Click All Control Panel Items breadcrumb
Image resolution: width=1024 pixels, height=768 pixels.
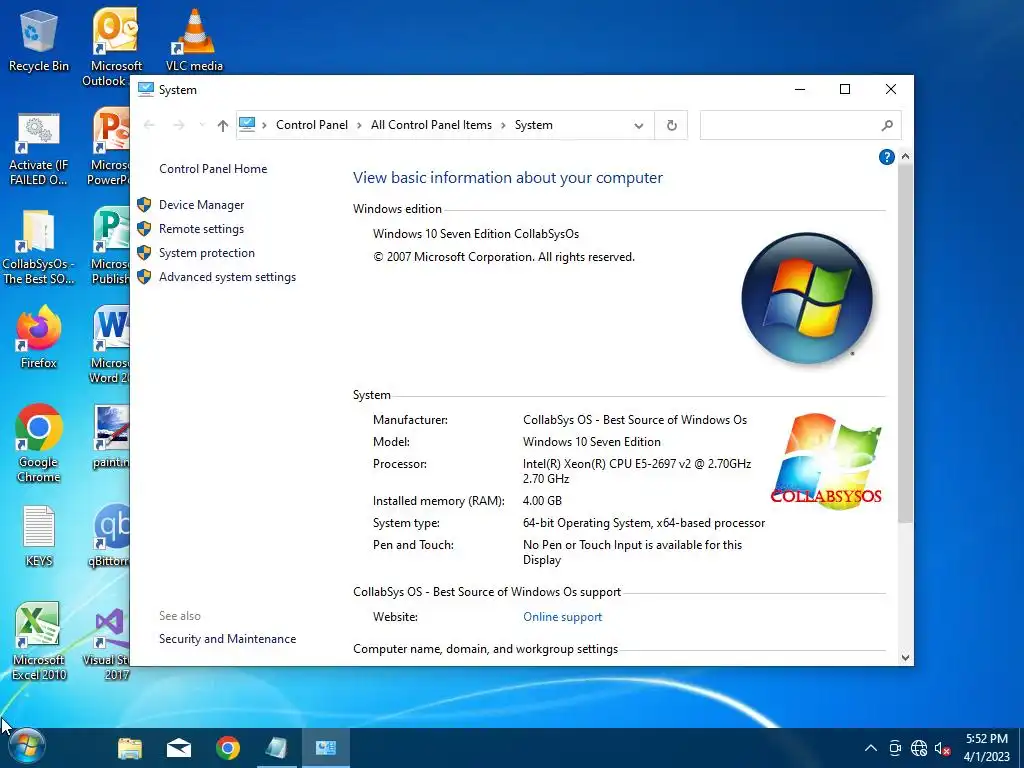point(431,125)
